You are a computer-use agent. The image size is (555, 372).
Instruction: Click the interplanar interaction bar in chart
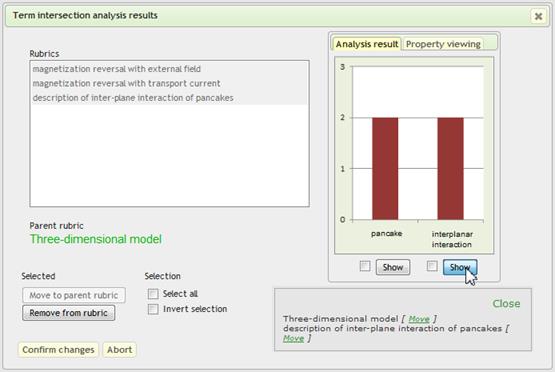click(451, 169)
